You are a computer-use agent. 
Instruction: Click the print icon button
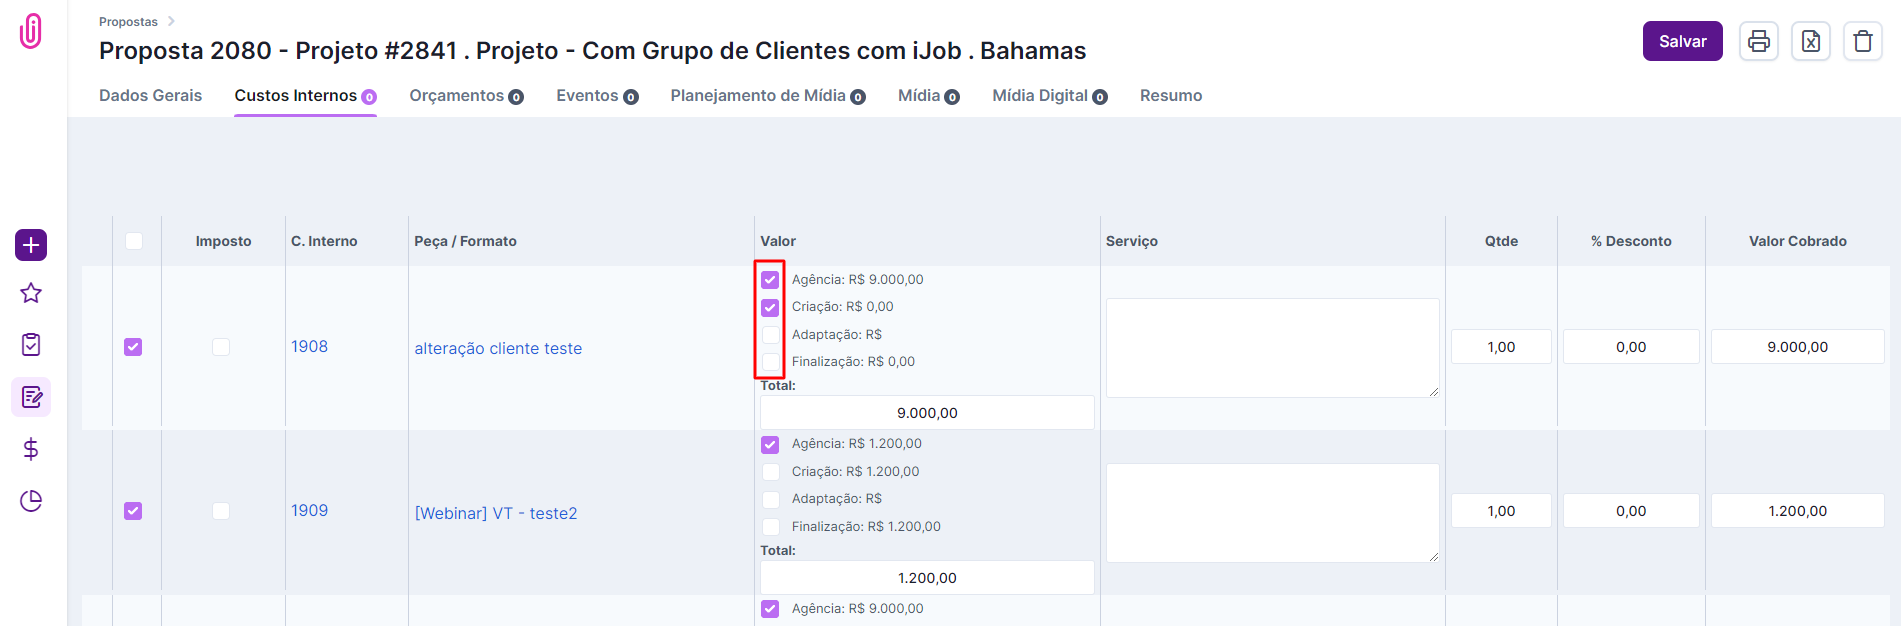click(1758, 41)
